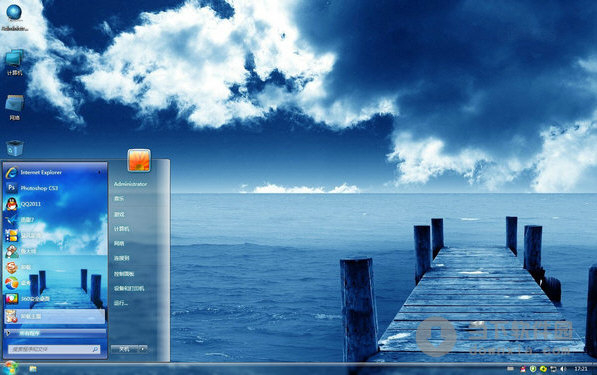Open the arrow menu beside Shut down

(143, 349)
